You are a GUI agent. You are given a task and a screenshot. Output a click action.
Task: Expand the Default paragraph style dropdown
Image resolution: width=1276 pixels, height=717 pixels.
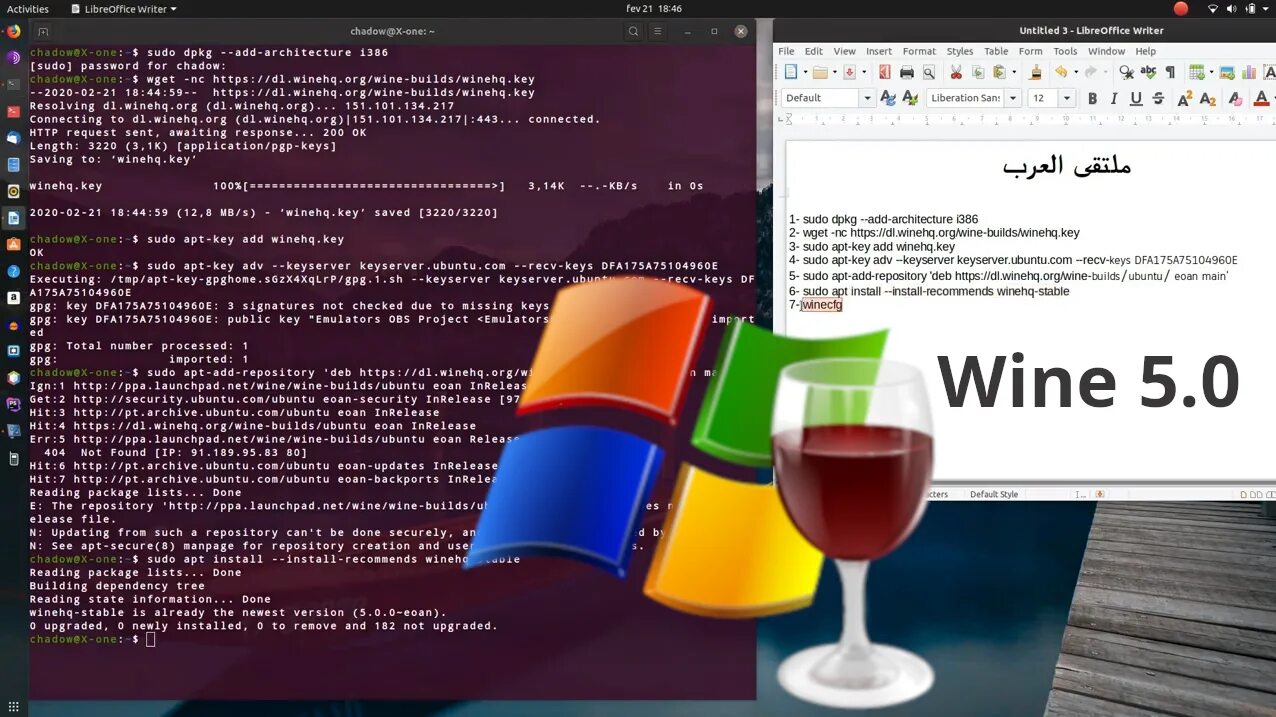[x=867, y=98]
